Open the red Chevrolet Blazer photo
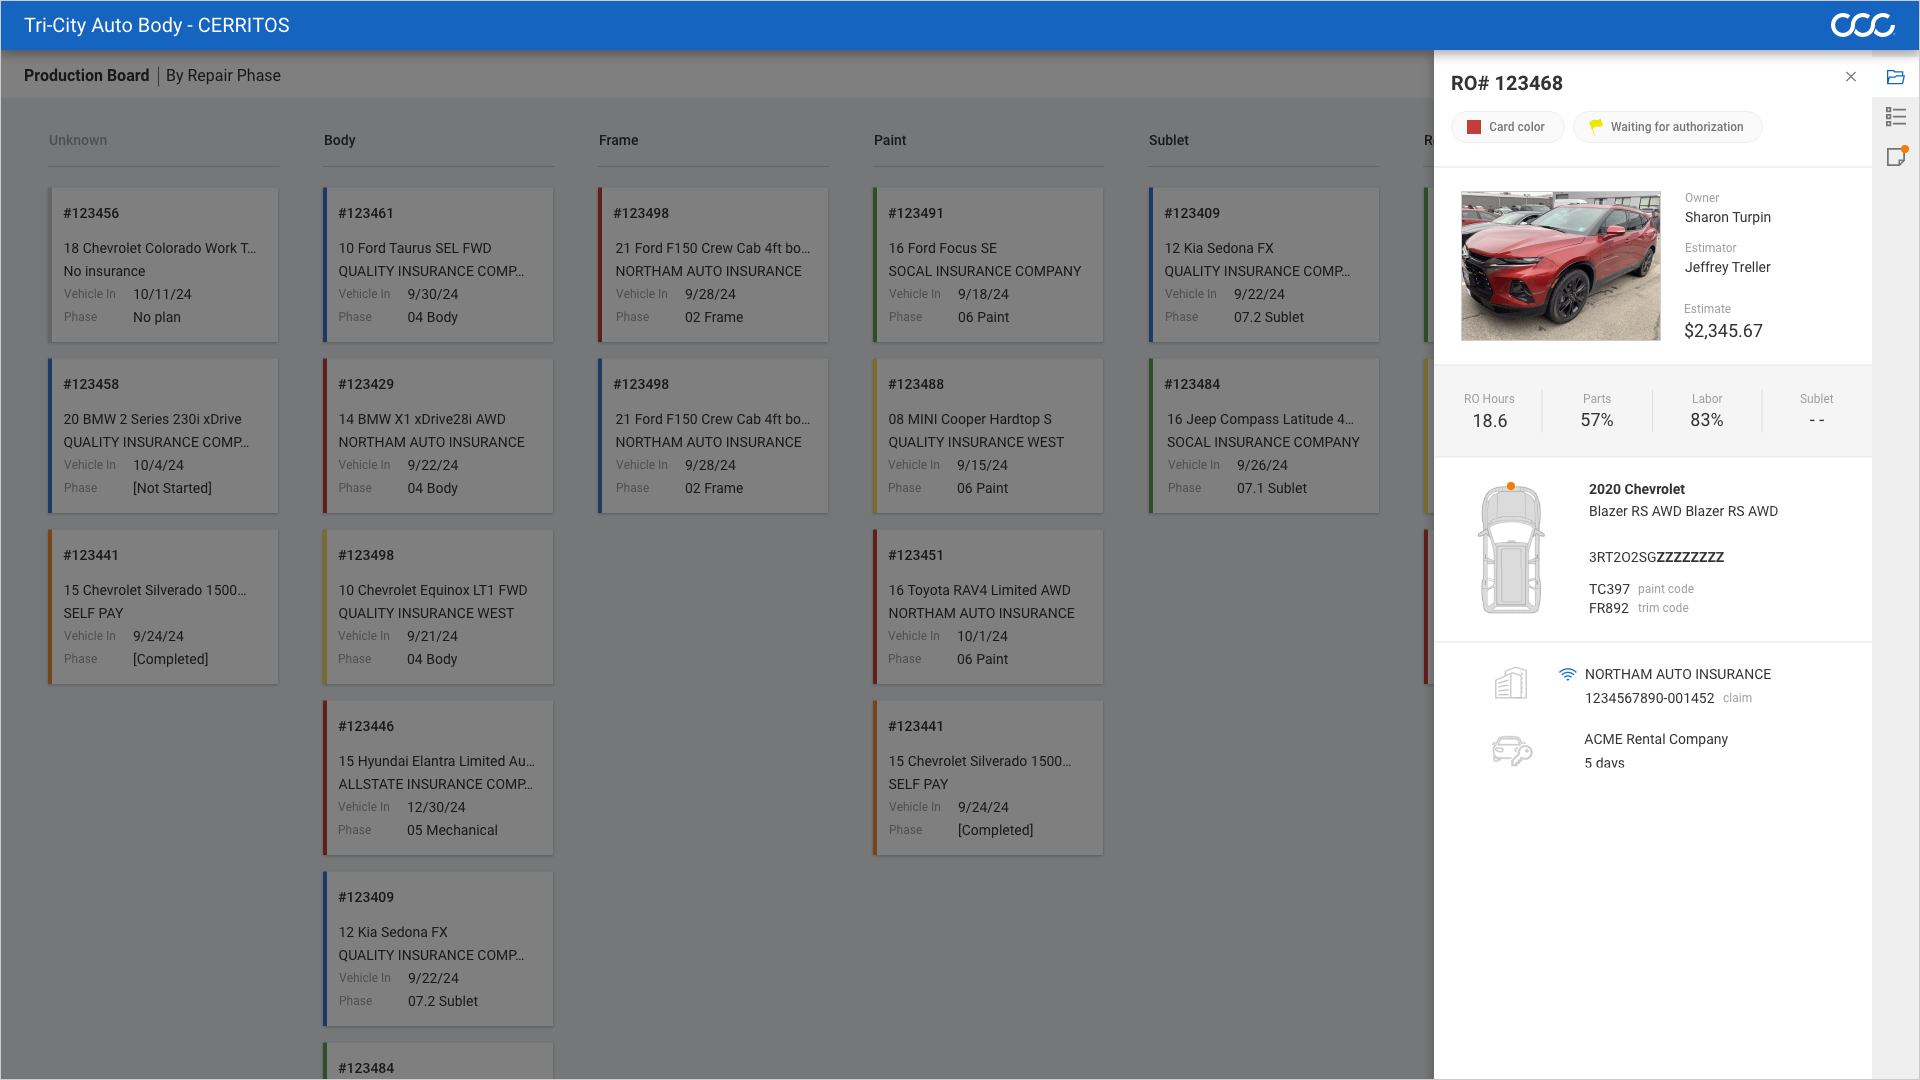1920x1080 pixels. [x=1560, y=266]
